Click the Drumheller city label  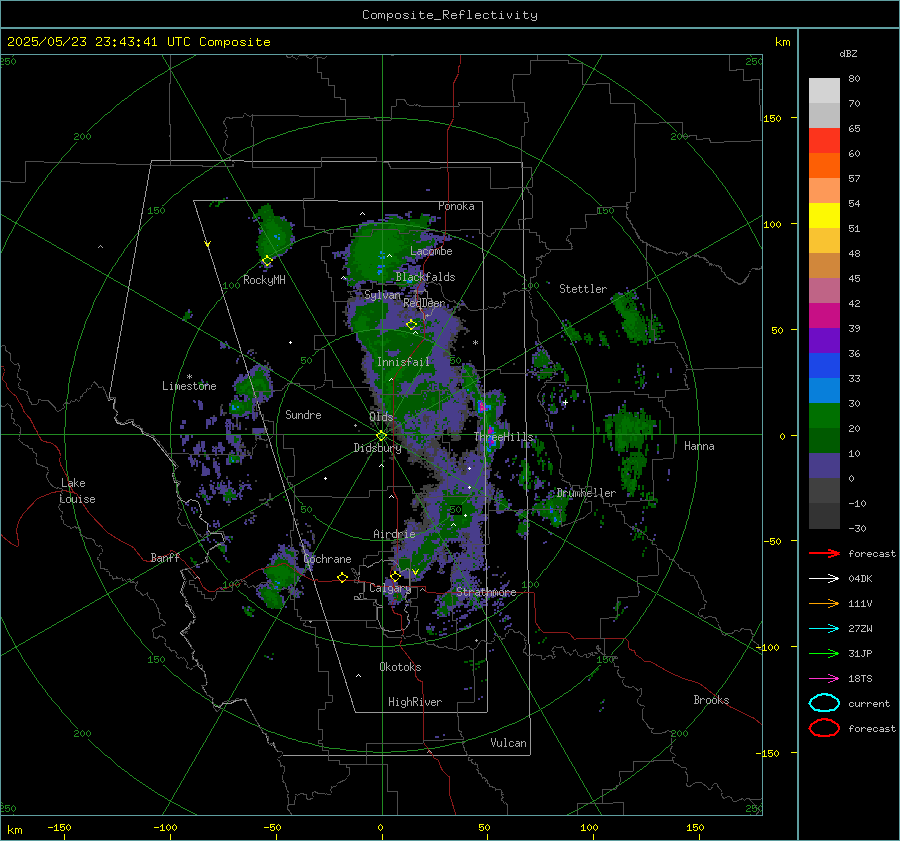(x=586, y=493)
